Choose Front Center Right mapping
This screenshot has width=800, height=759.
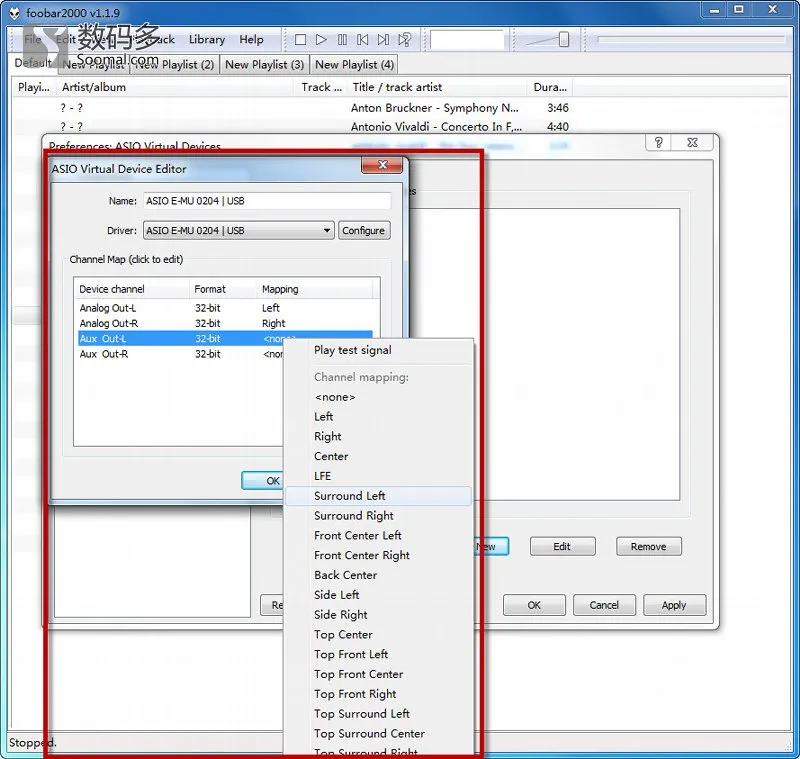pos(378,555)
